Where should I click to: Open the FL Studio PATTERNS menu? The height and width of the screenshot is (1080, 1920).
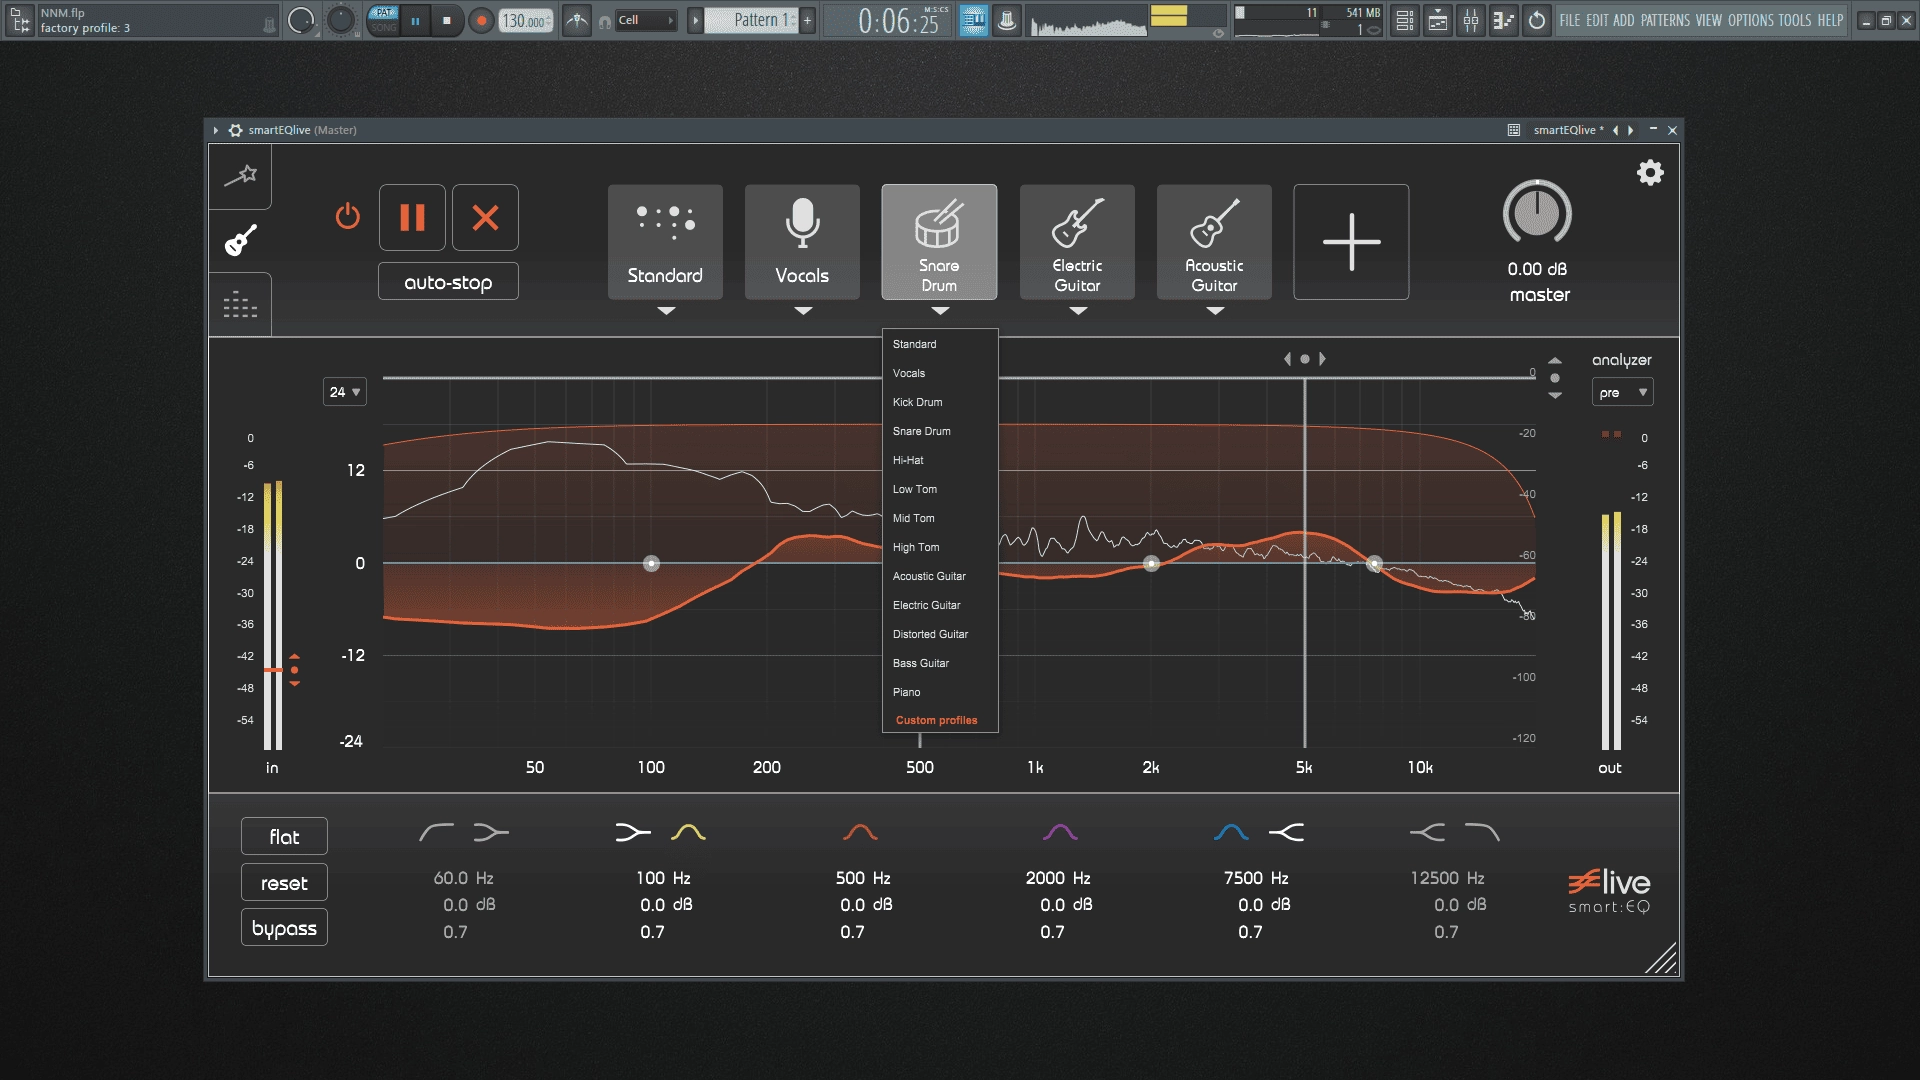click(x=1665, y=20)
